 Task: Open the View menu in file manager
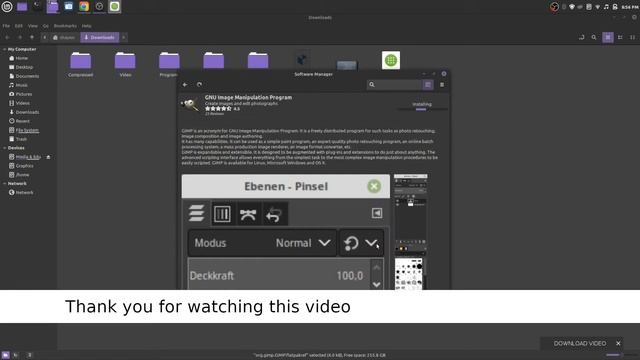33,26
